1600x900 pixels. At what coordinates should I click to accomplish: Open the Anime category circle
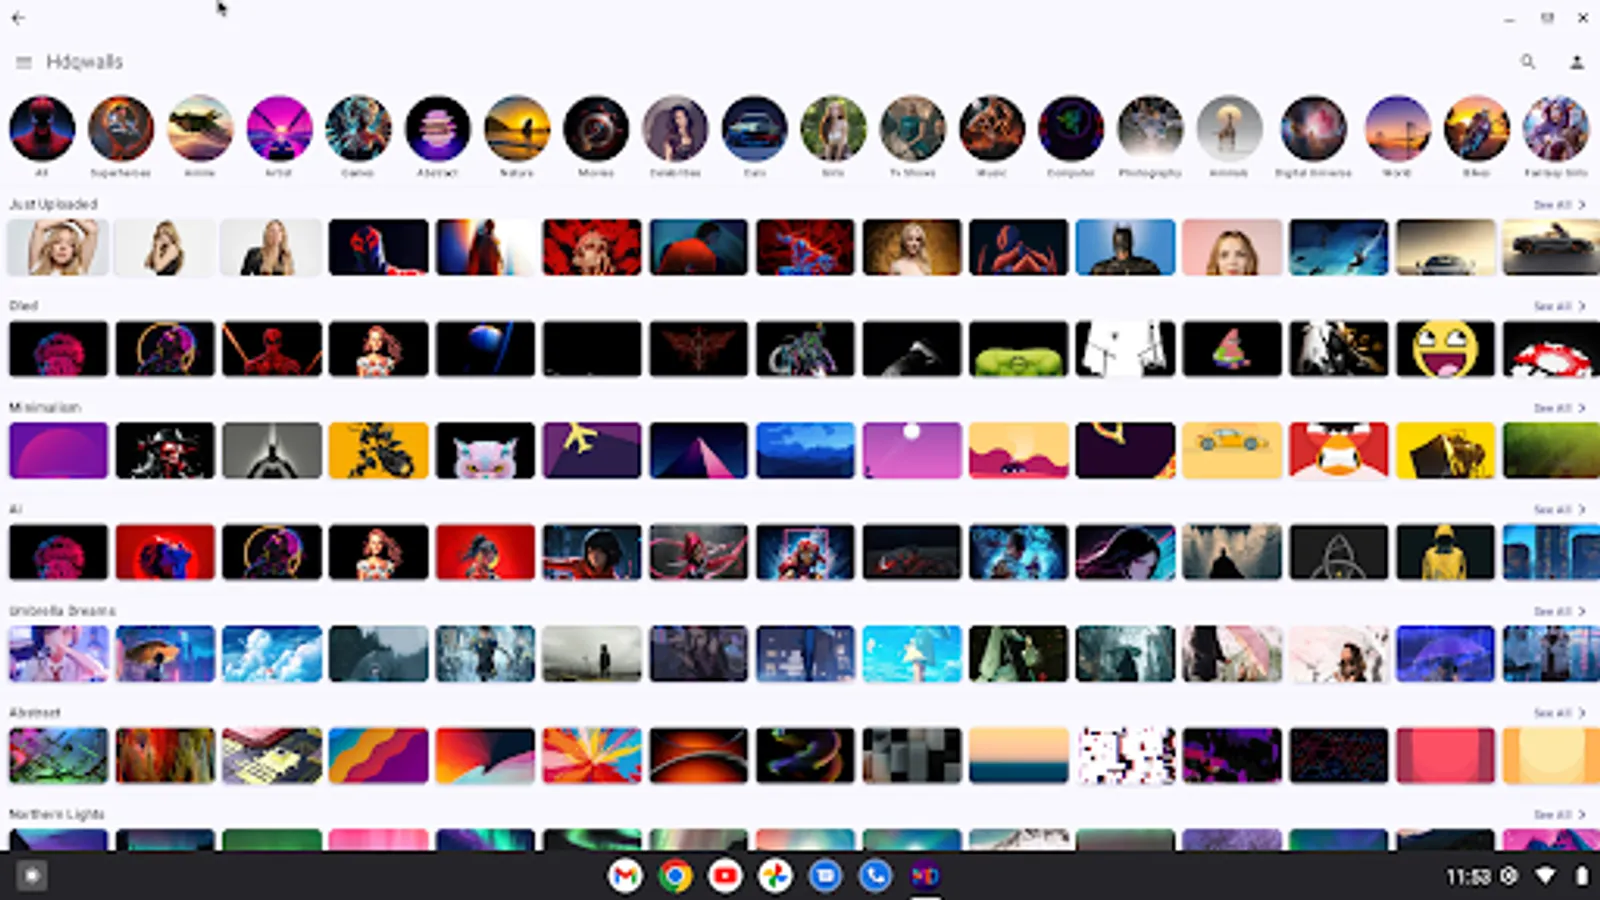pyautogui.click(x=200, y=128)
